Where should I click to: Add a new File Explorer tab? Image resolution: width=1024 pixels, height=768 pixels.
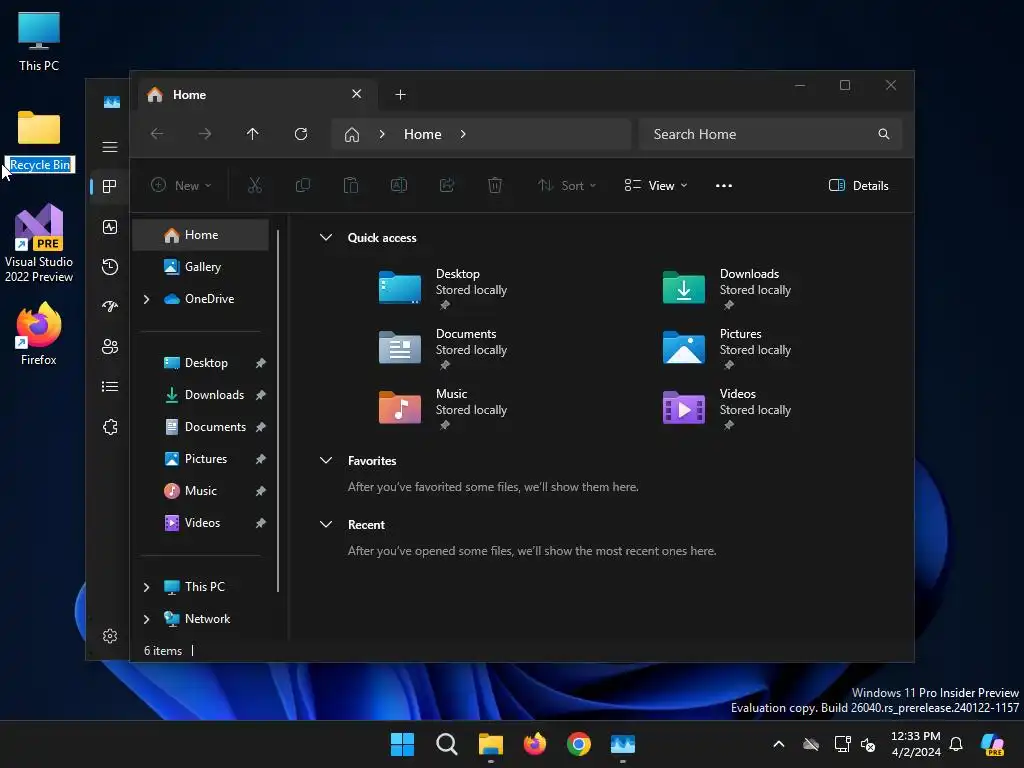pos(400,95)
